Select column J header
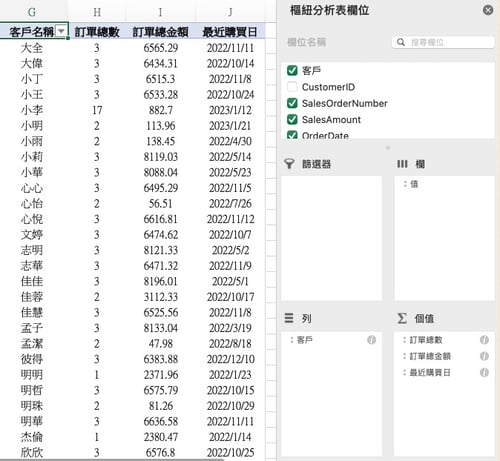 (x=230, y=12)
